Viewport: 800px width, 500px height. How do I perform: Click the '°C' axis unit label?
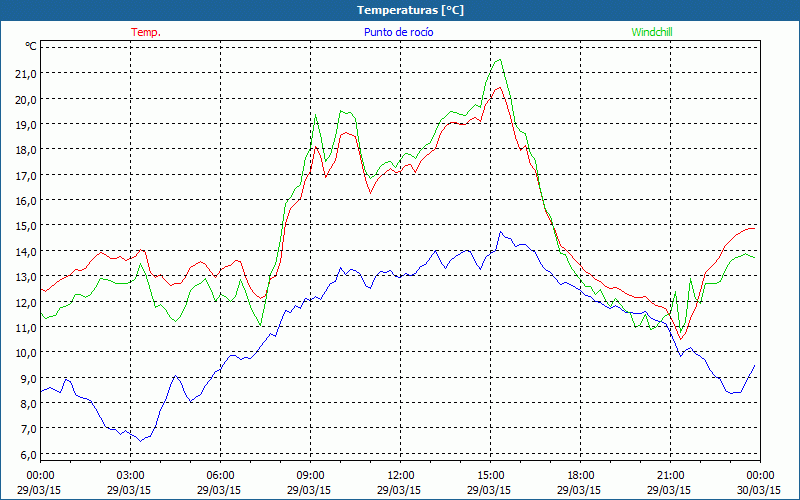point(31,46)
